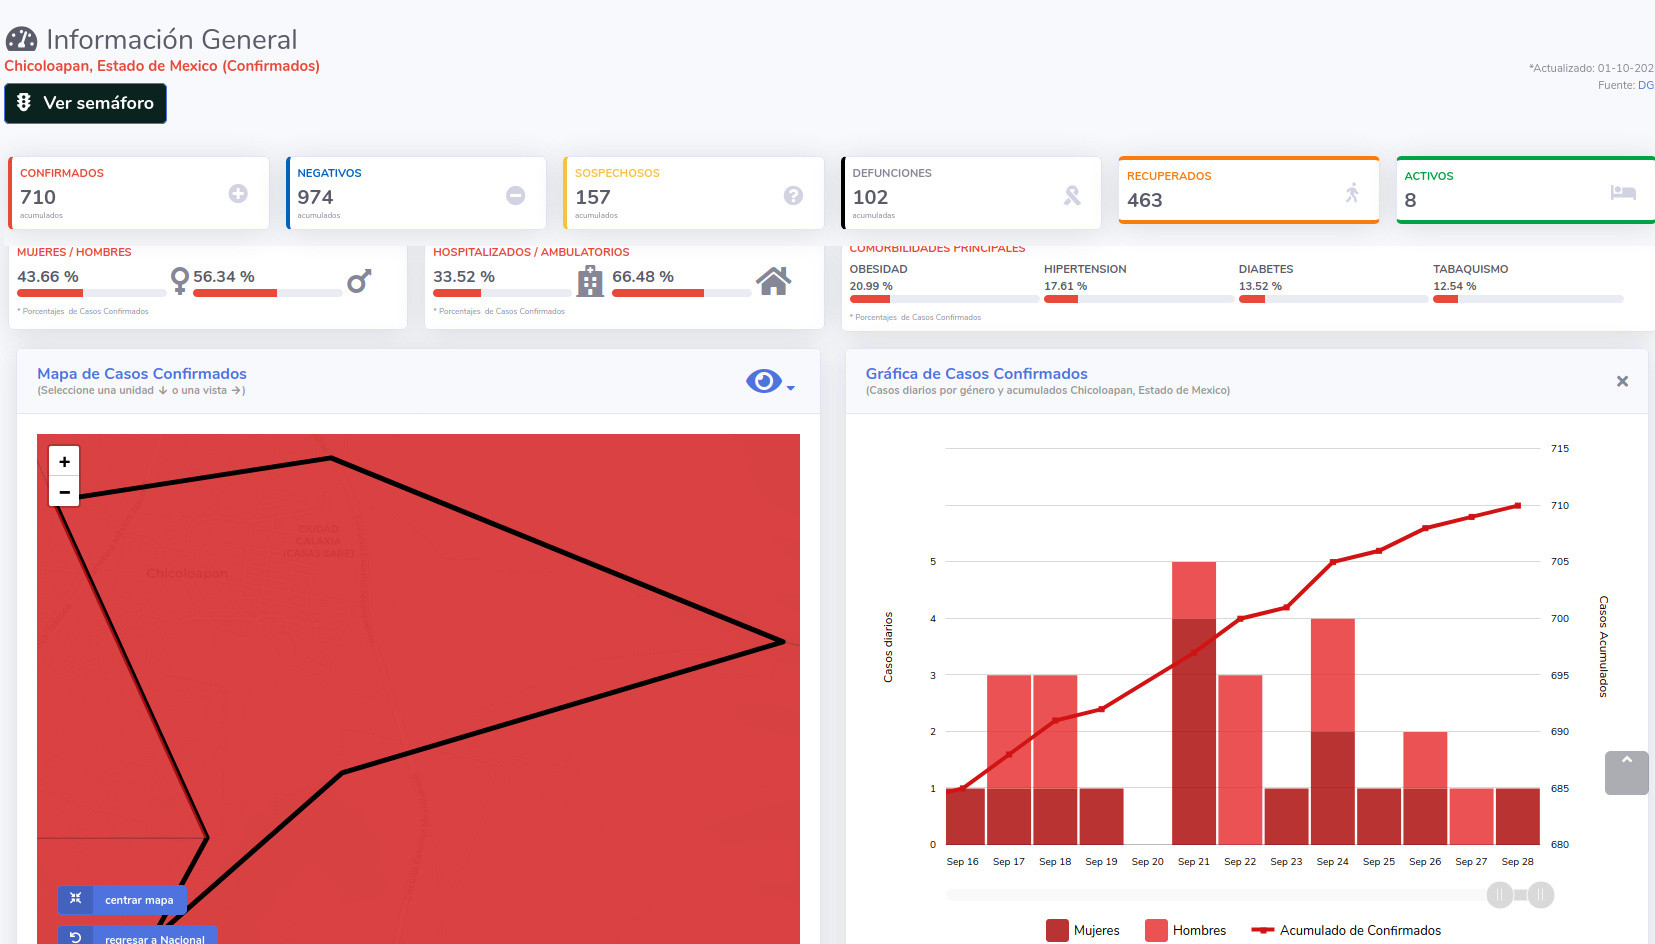
Task: Click the Defunciones value 102
Action: click(870, 197)
